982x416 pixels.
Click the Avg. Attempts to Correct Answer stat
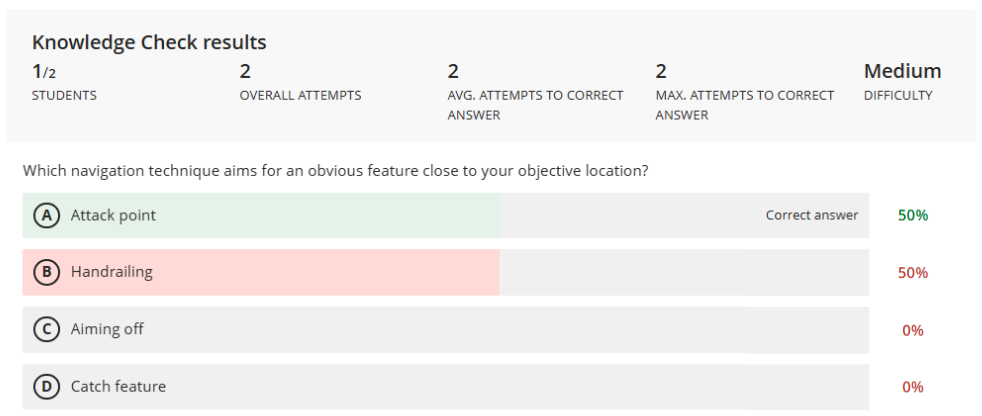453,72
